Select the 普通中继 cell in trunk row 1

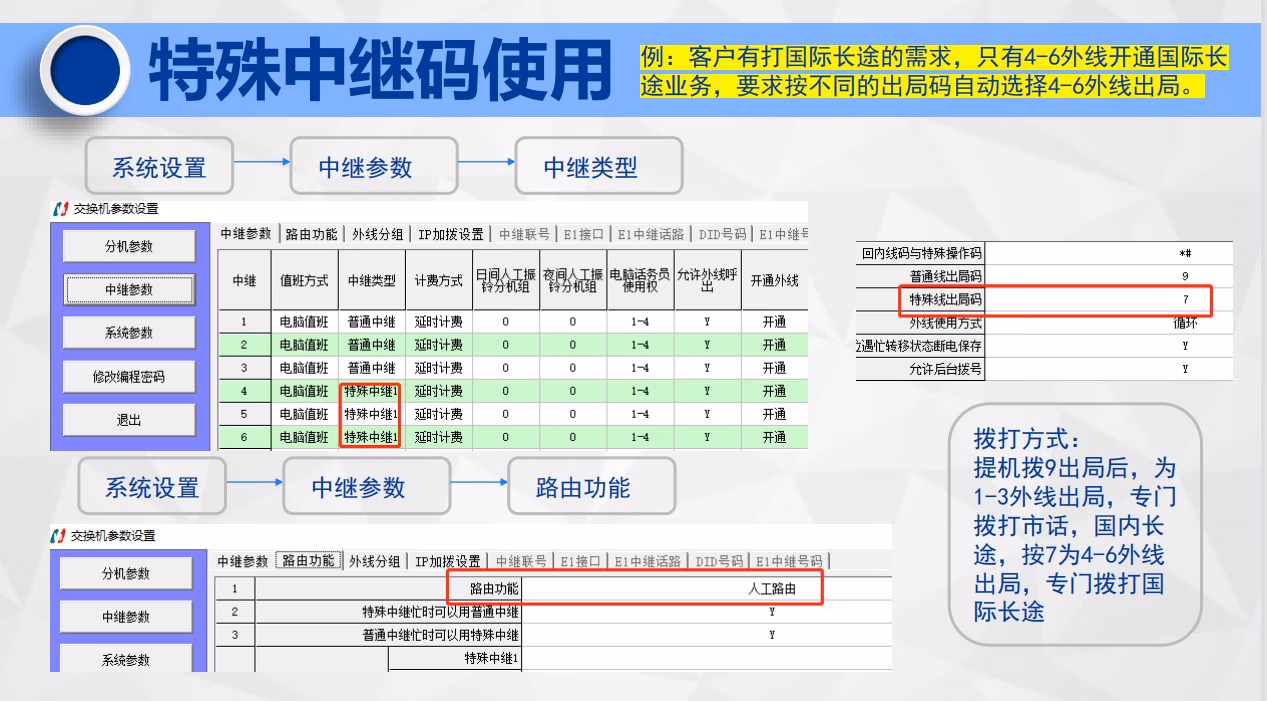(x=371, y=322)
